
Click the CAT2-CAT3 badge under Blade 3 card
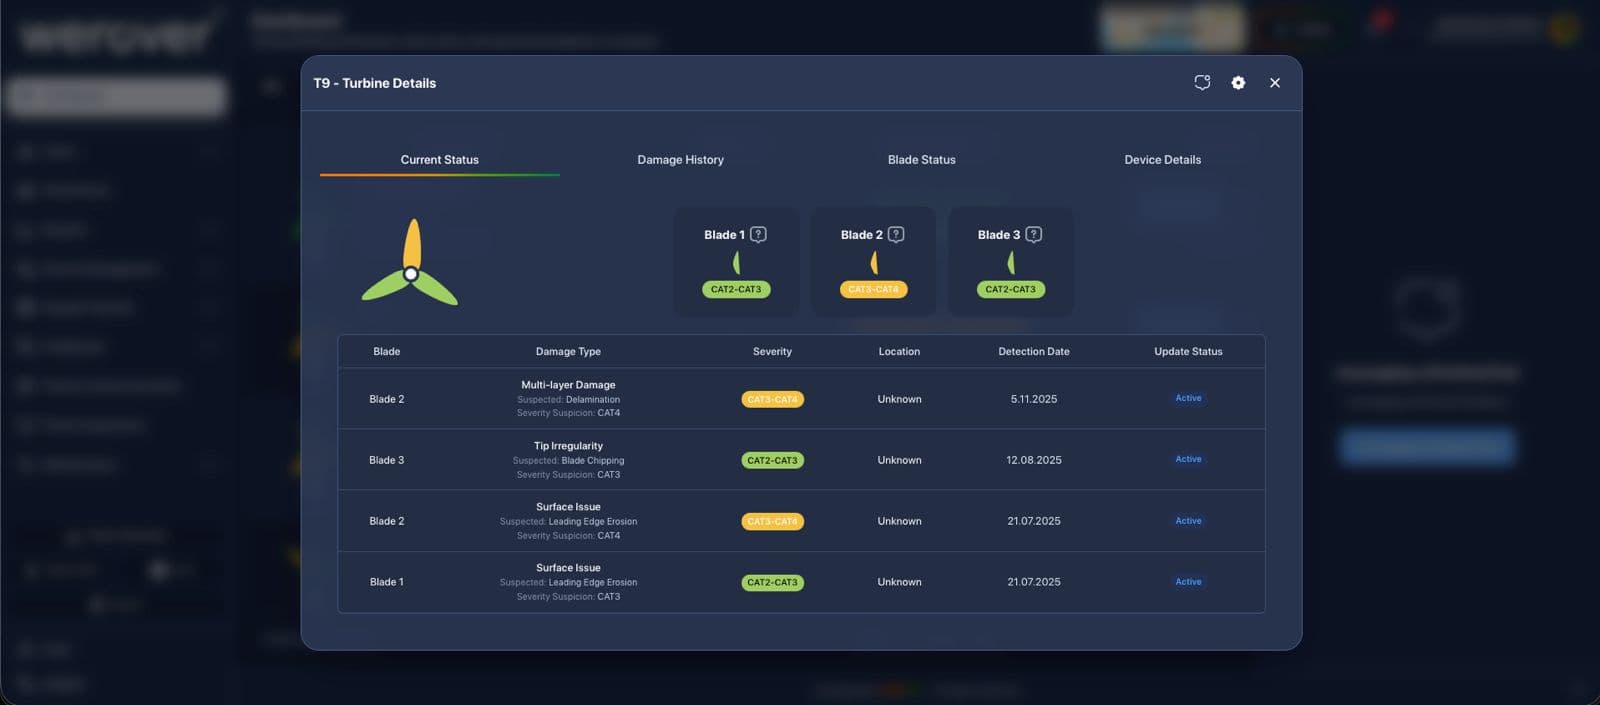coord(1011,289)
